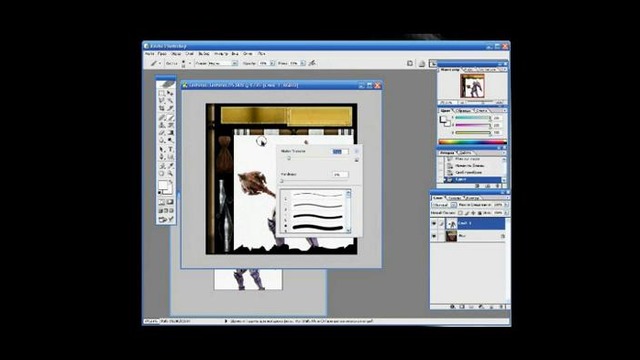Open the Opacity slider arrow in options bar
This screenshot has width=640, height=360.
coord(272,63)
